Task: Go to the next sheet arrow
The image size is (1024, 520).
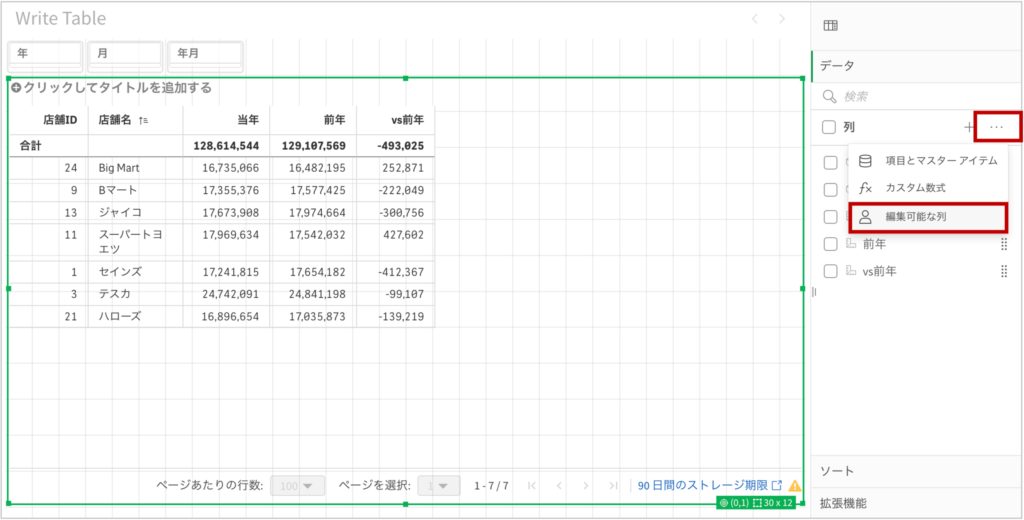Action: tap(783, 19)
